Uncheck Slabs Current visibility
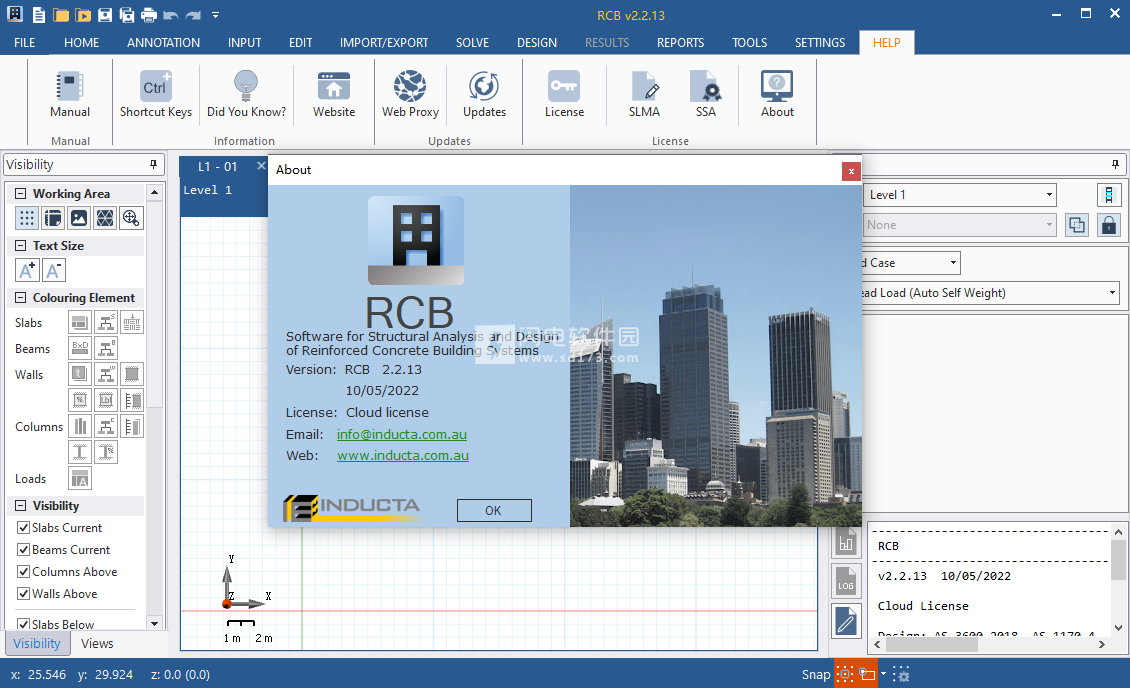1130x688 pixels. click(23, 527)
